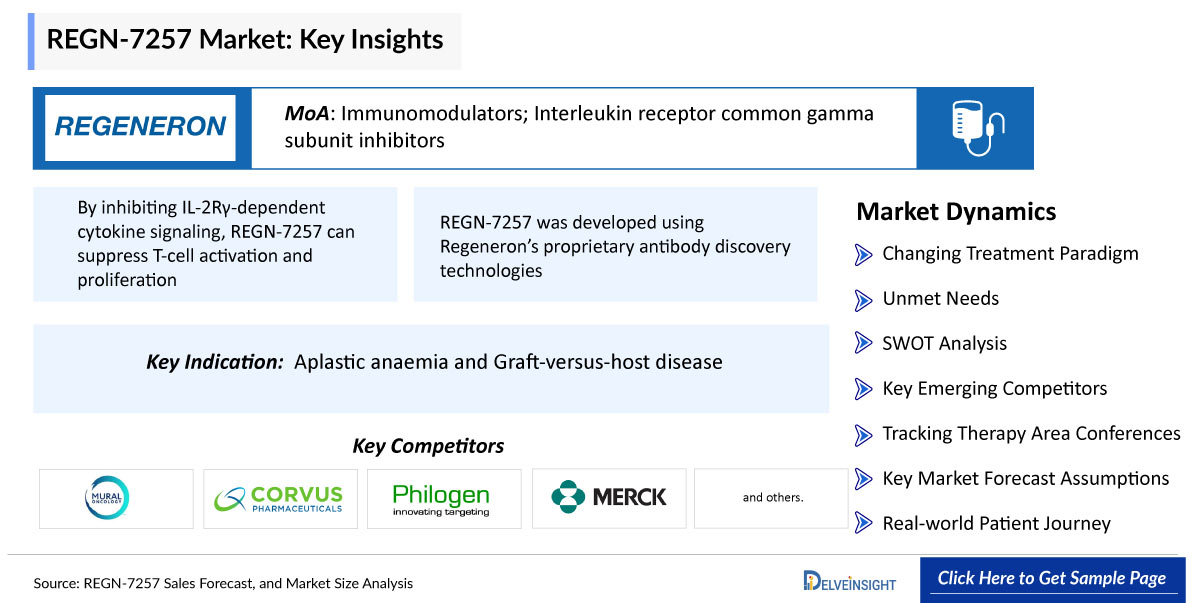The image size is (1200, 603).
Task: Click the Market Dynamics heading
Action: 956,212
